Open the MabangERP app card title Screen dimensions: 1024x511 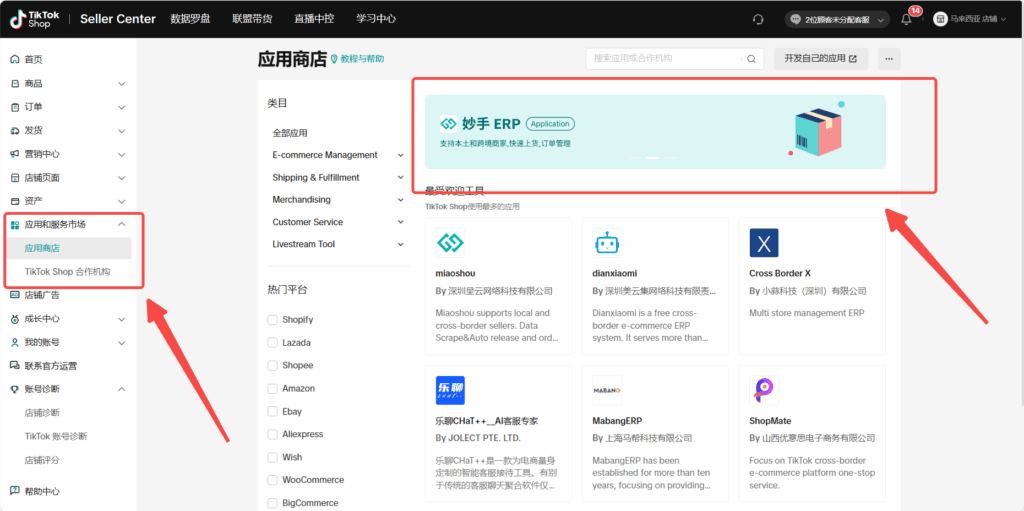617,421
